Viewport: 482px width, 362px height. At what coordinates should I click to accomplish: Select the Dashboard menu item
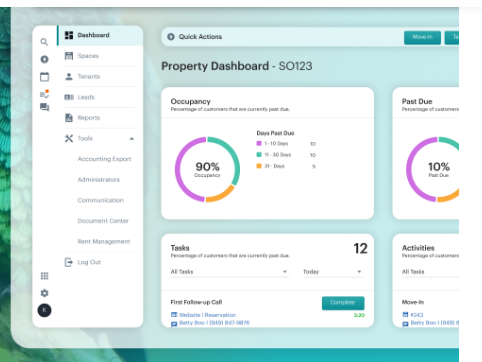tap(100, 35)
